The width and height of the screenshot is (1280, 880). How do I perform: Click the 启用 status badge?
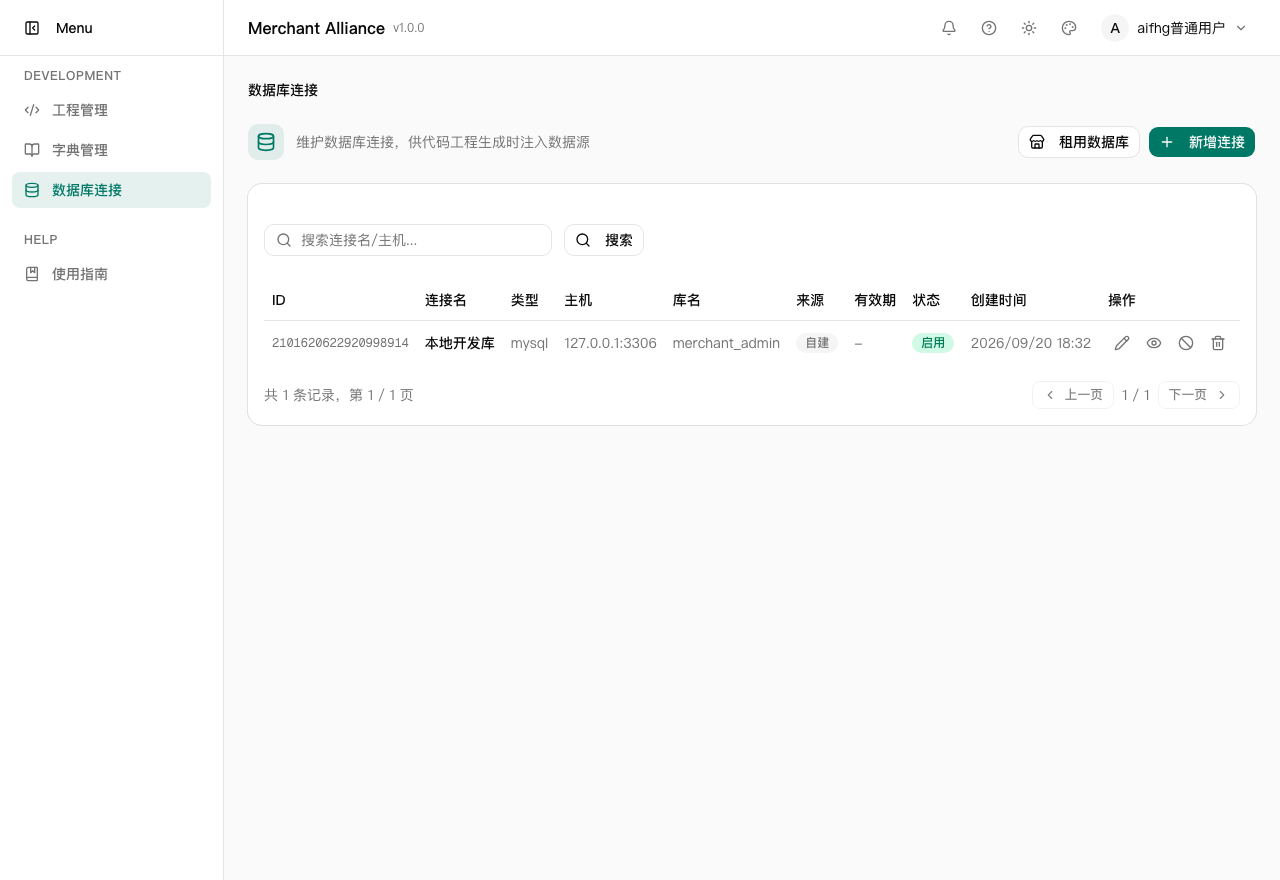[933, 343]
